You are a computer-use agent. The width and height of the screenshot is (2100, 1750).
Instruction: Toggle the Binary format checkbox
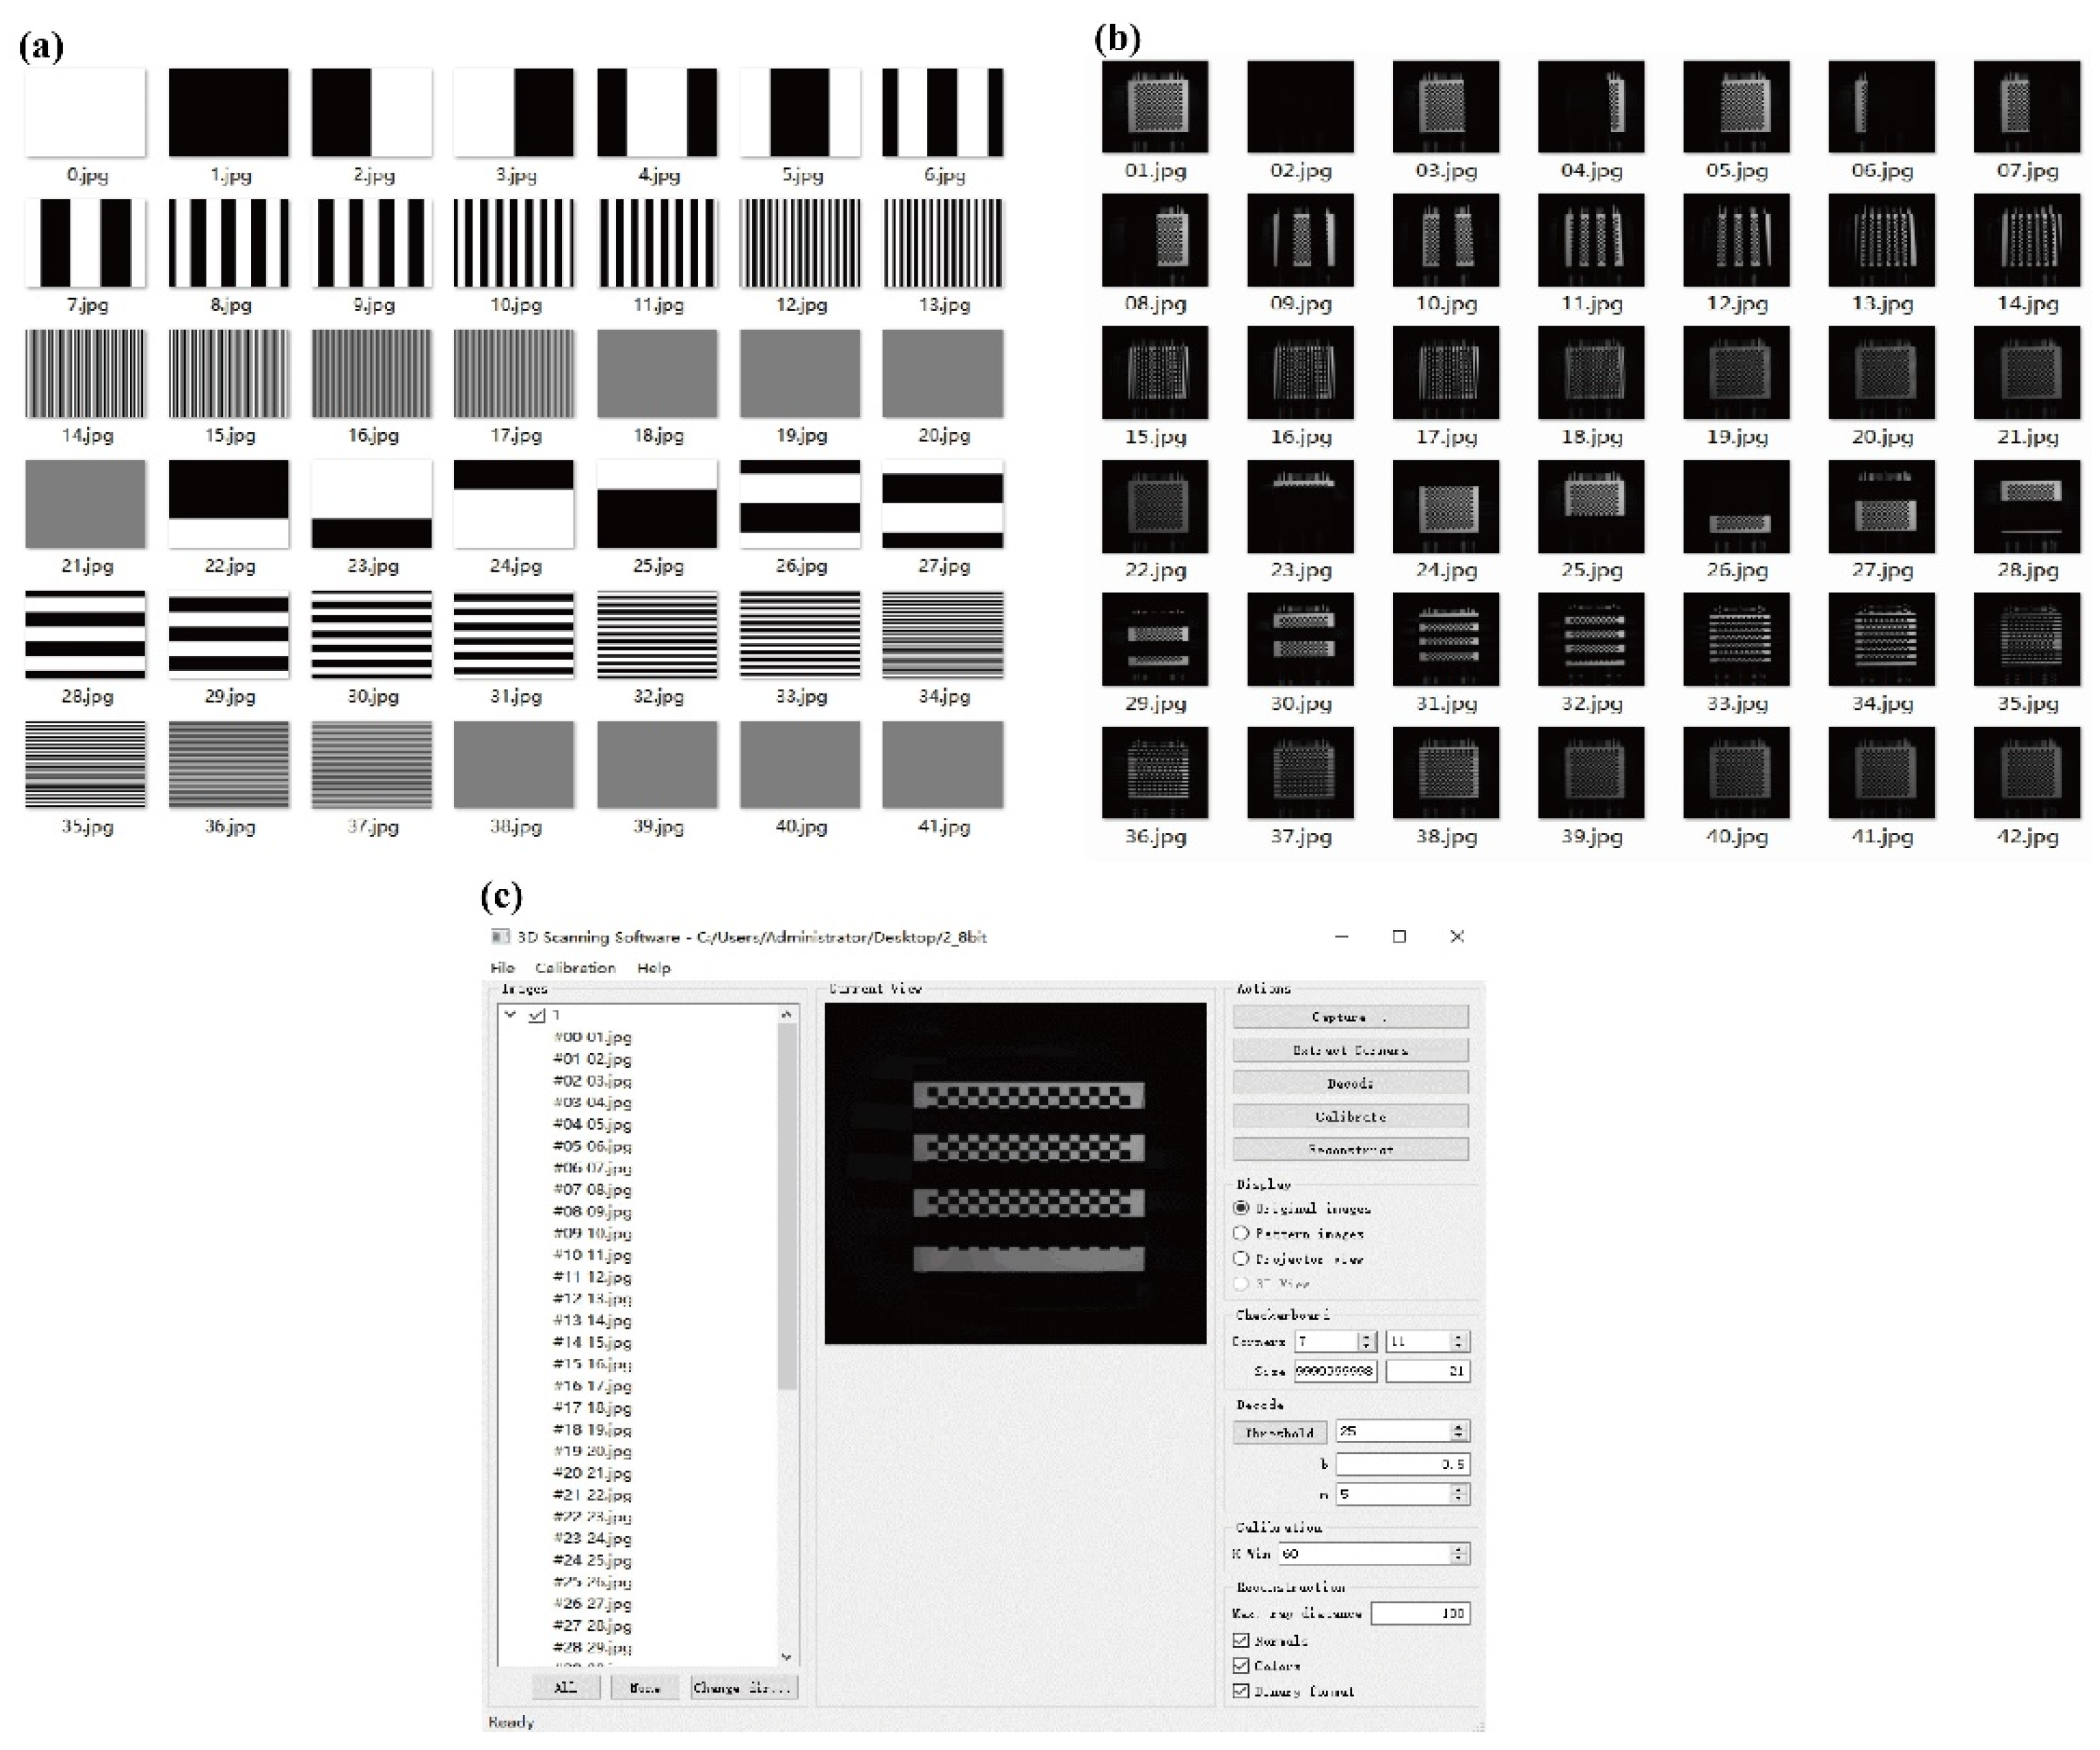coord(1241,1691)
